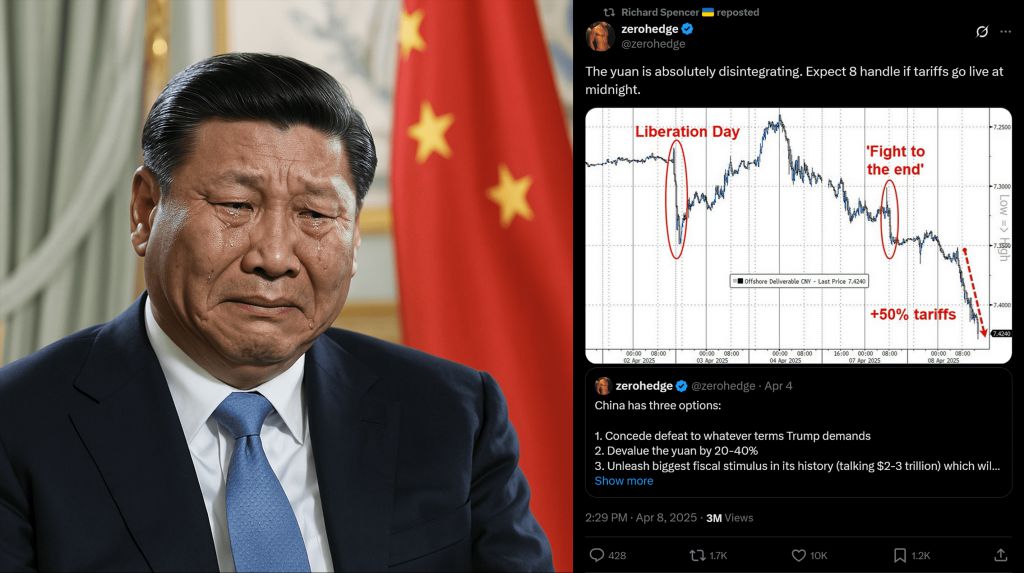The width and height of the screenshot is (1024, 573).
Task: Click the quoted tweet body text
Action: click(797, 436)
